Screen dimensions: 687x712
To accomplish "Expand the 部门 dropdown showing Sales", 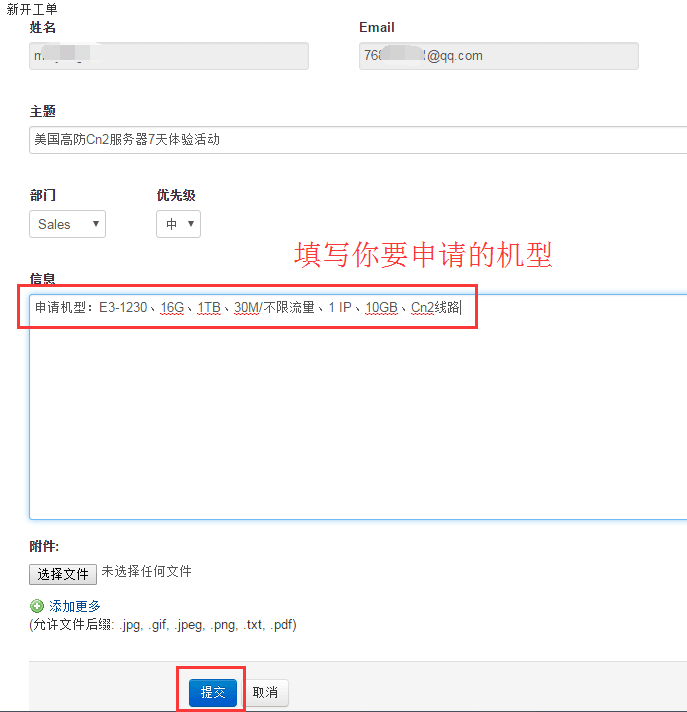I will click(x=67, y=224).
